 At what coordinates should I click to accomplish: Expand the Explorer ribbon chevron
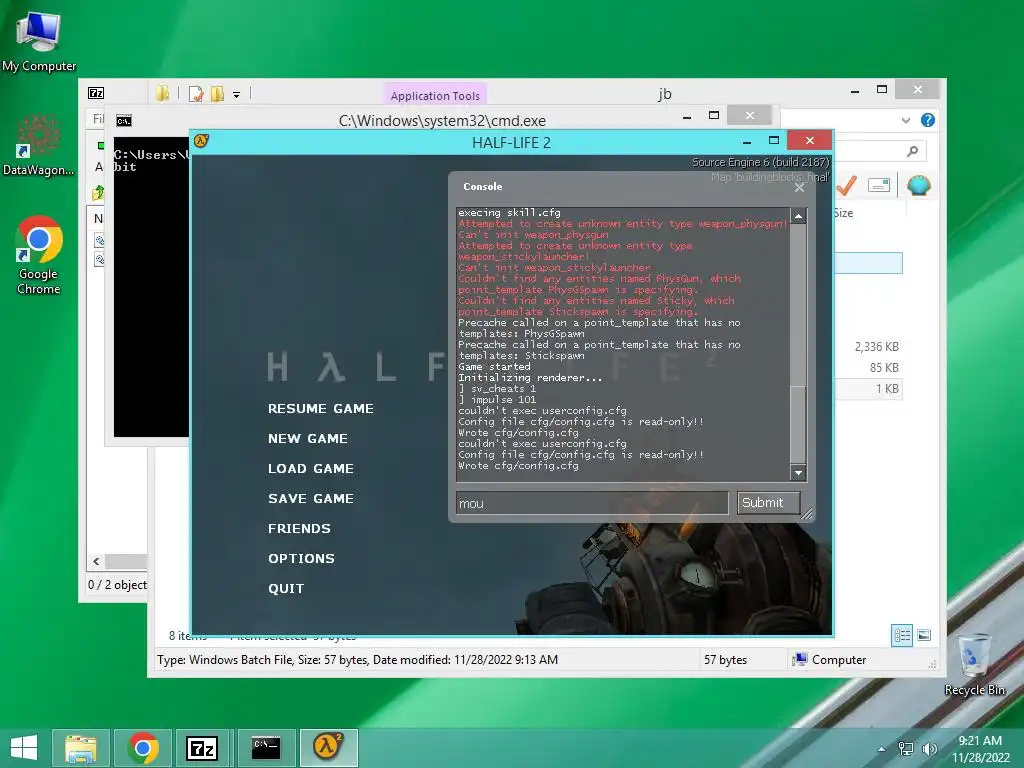pos(906,120)
